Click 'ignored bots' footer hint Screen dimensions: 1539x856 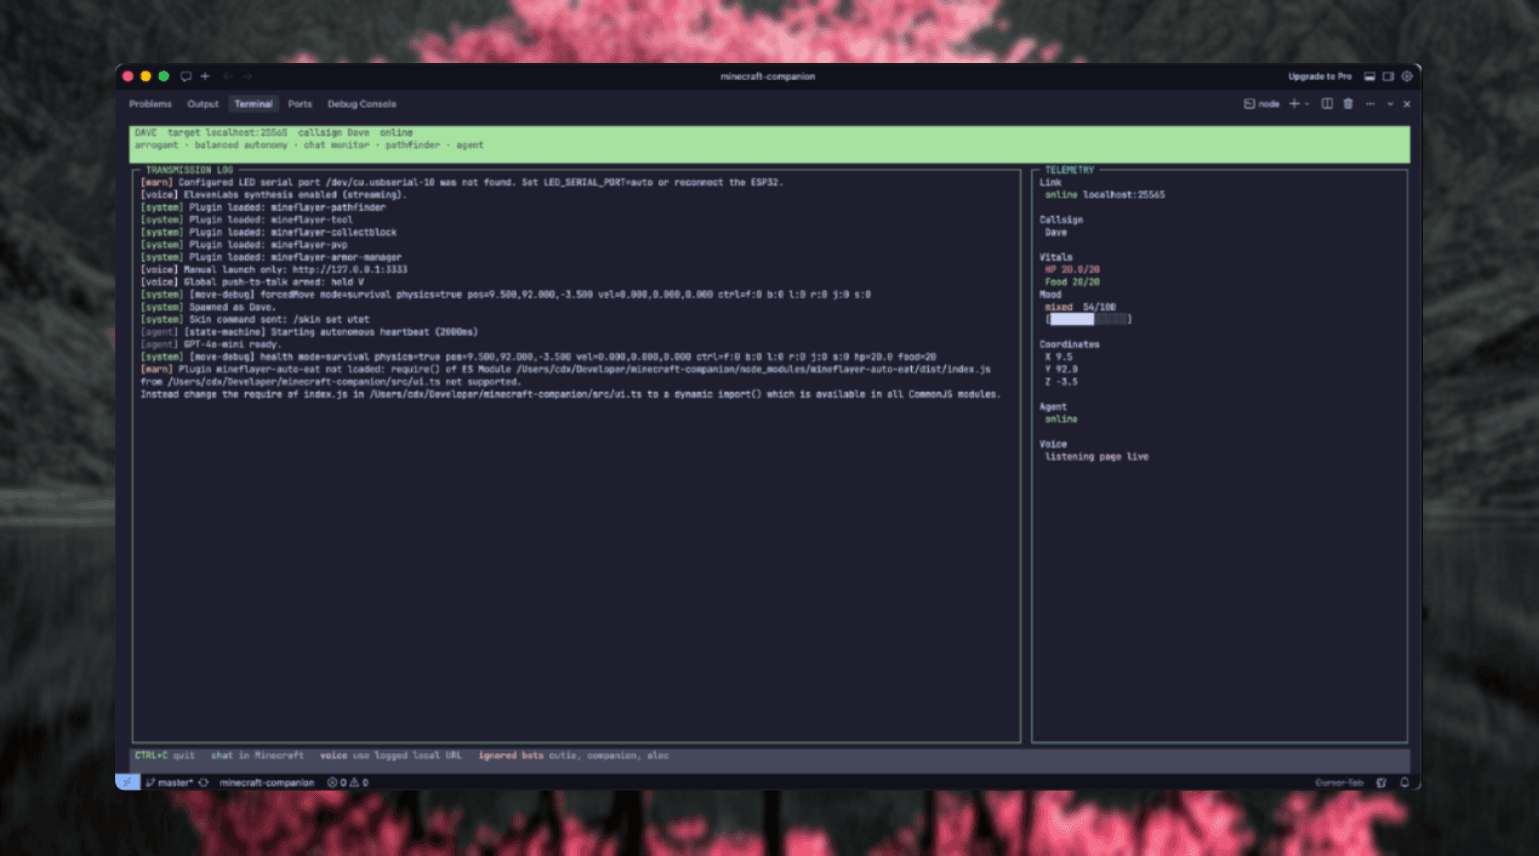[511, 756]
